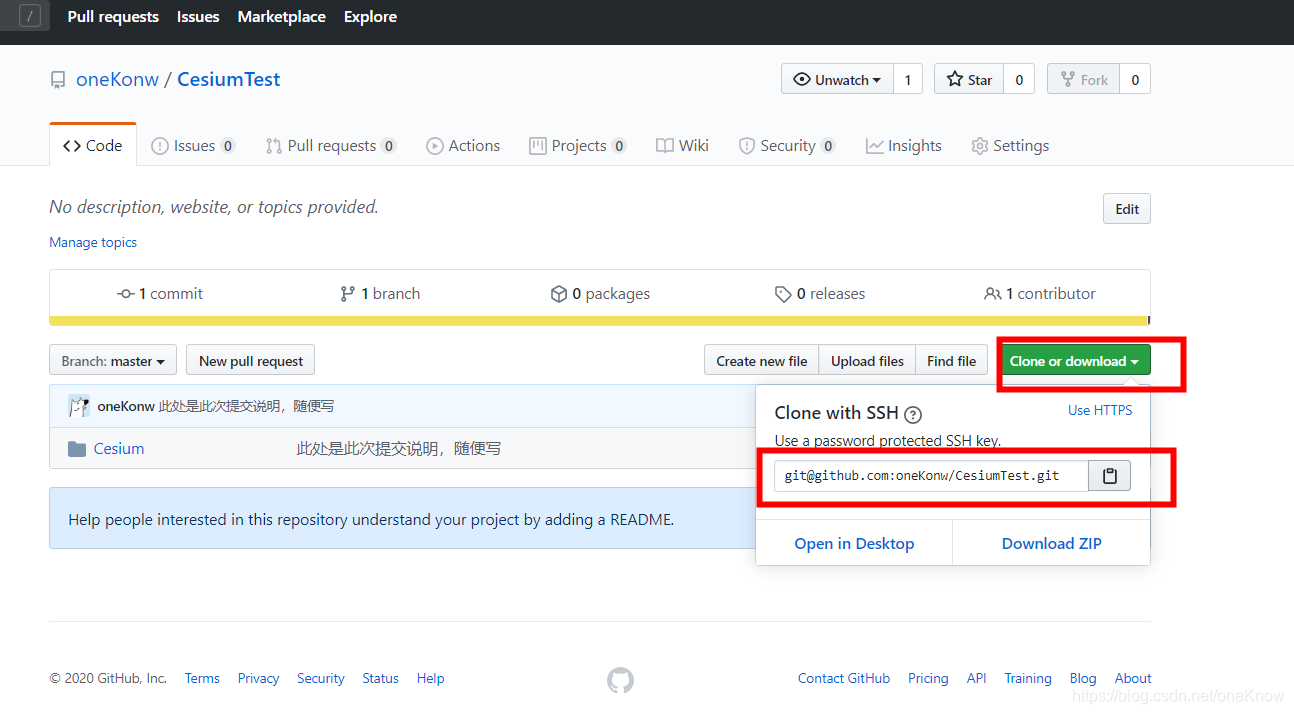Image resolution: width=1294 pixels, height=714 pixels.
Task: Click the stargazers count 0
Action: coord(1019,80)
